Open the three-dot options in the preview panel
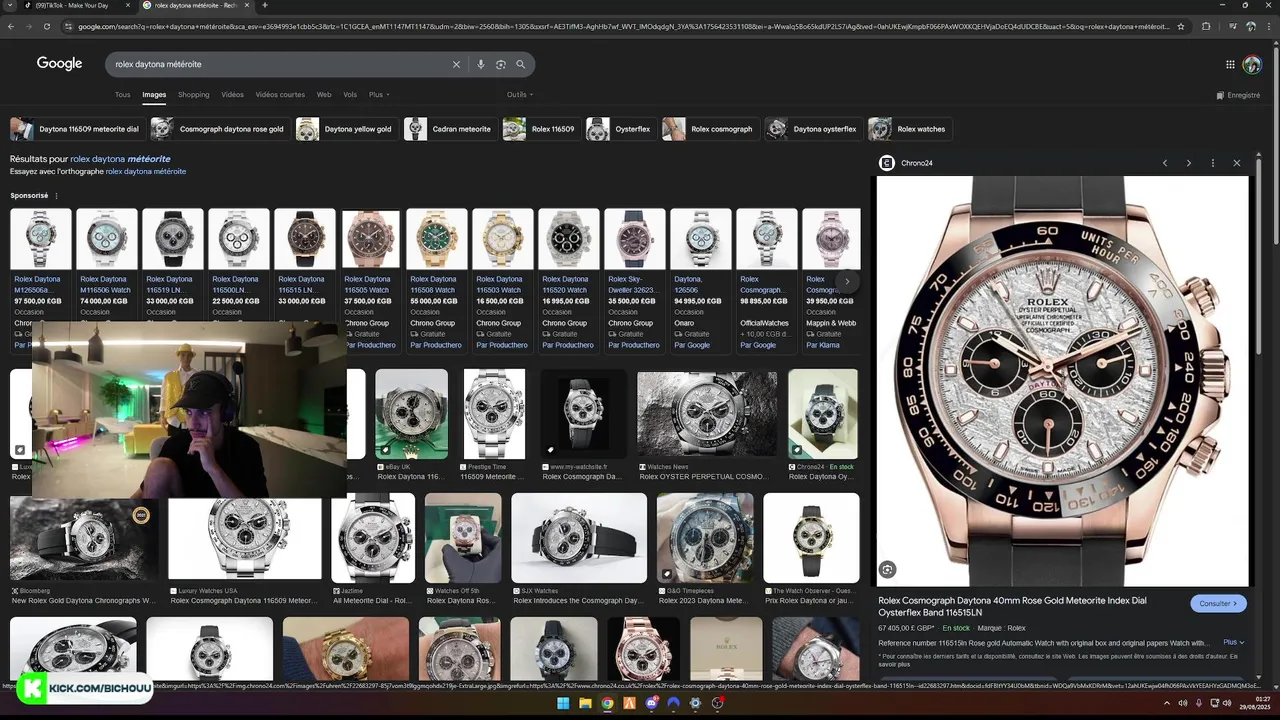1280x720 pixels. 1213,163
